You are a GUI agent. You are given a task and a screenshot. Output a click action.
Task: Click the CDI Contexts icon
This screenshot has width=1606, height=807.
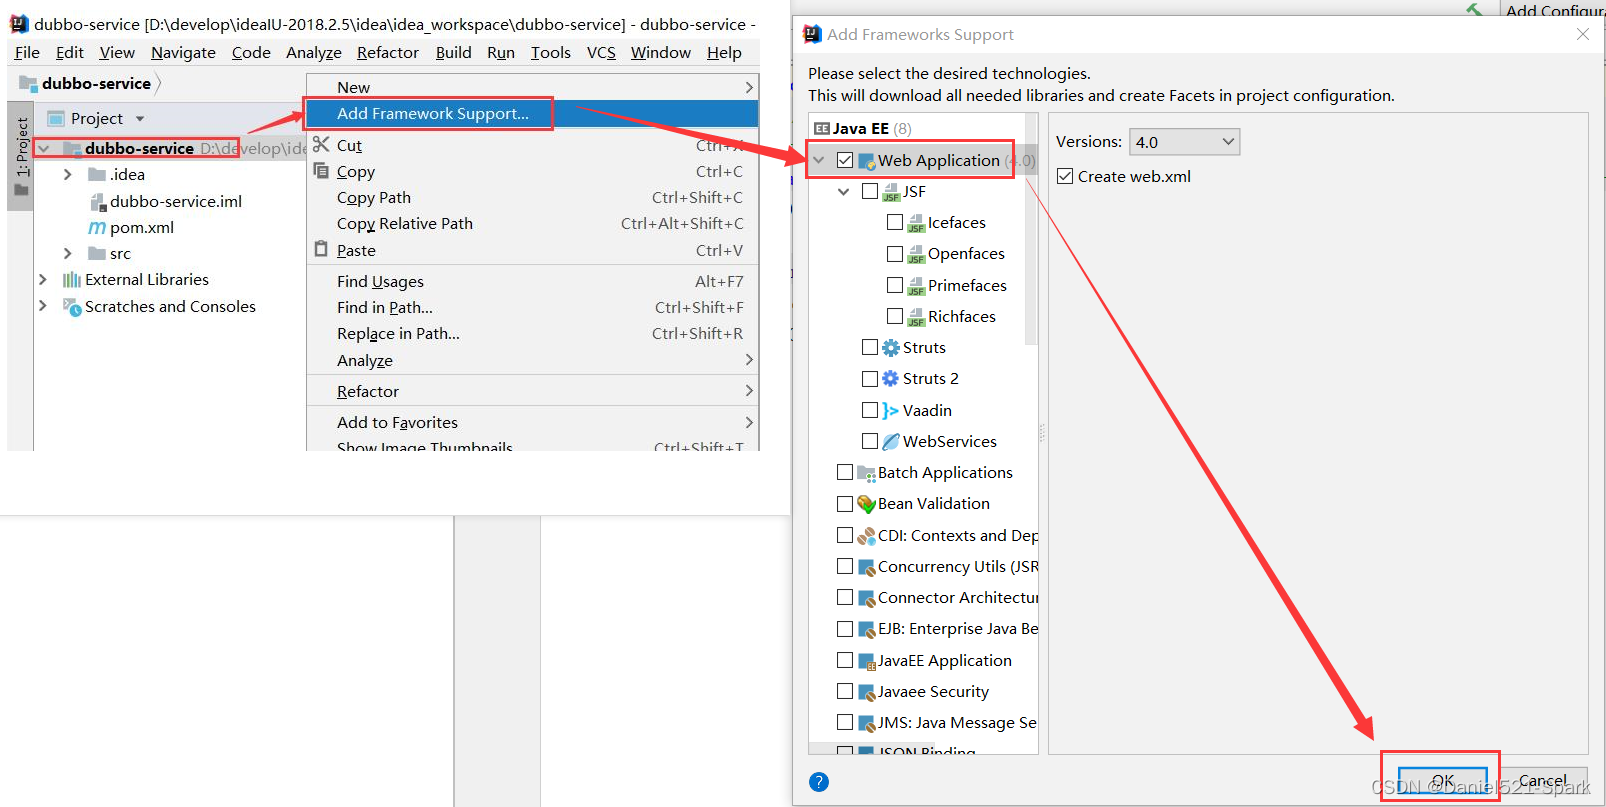(x=866, y=536)
